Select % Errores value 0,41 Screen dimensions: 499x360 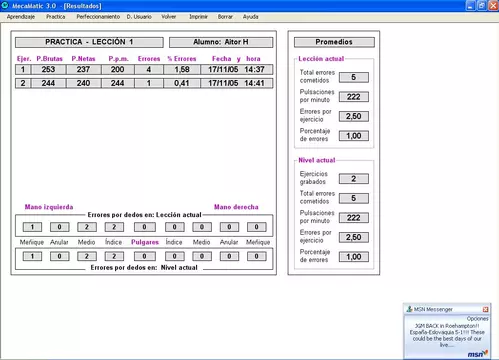[182, 83]
